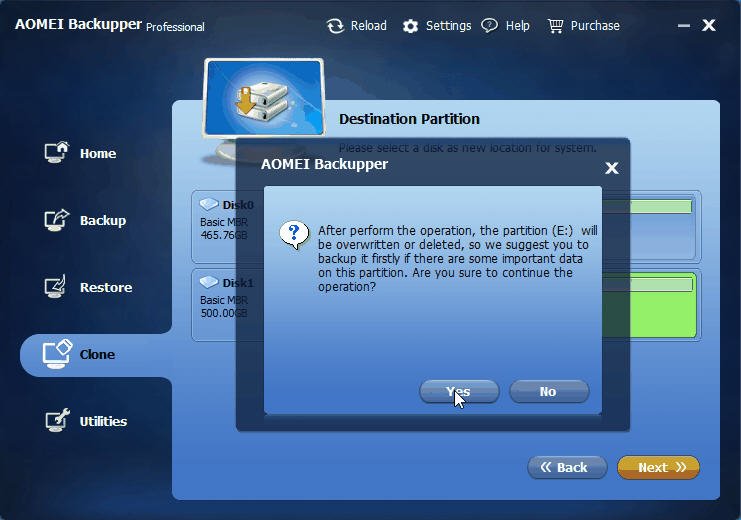The height and width of the screenshot is (520, 741).
Task: Decline the overwrite by clicking No
Action: [x=549, y=391]
